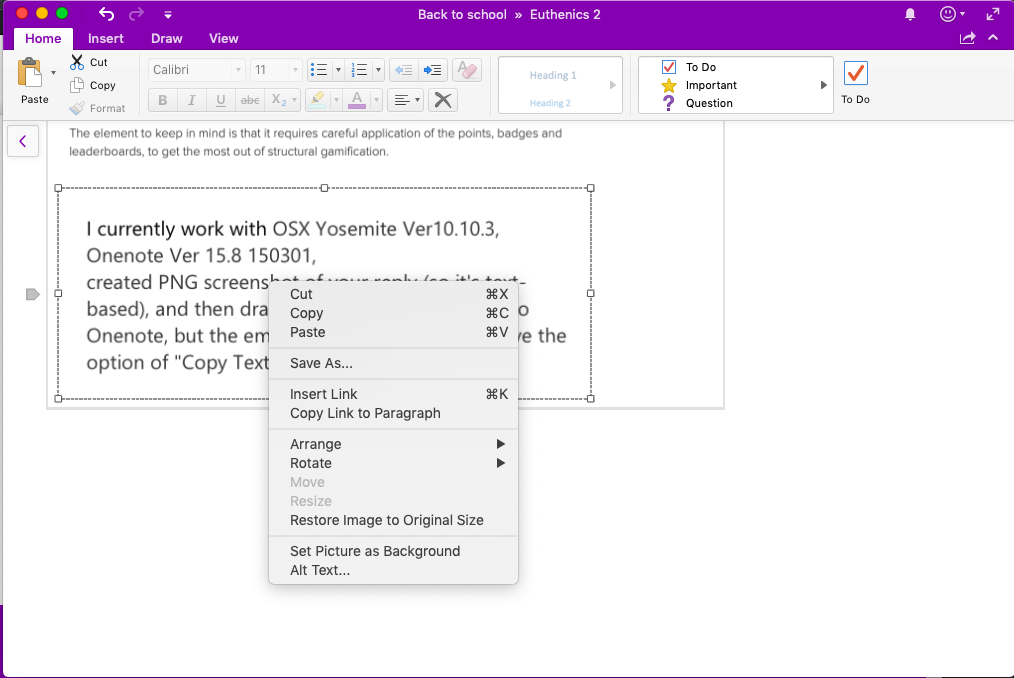The height and width of the screenshot is (678, 1014).
Task: Open the bullet styles dropdown arrow
Action: 338,70
